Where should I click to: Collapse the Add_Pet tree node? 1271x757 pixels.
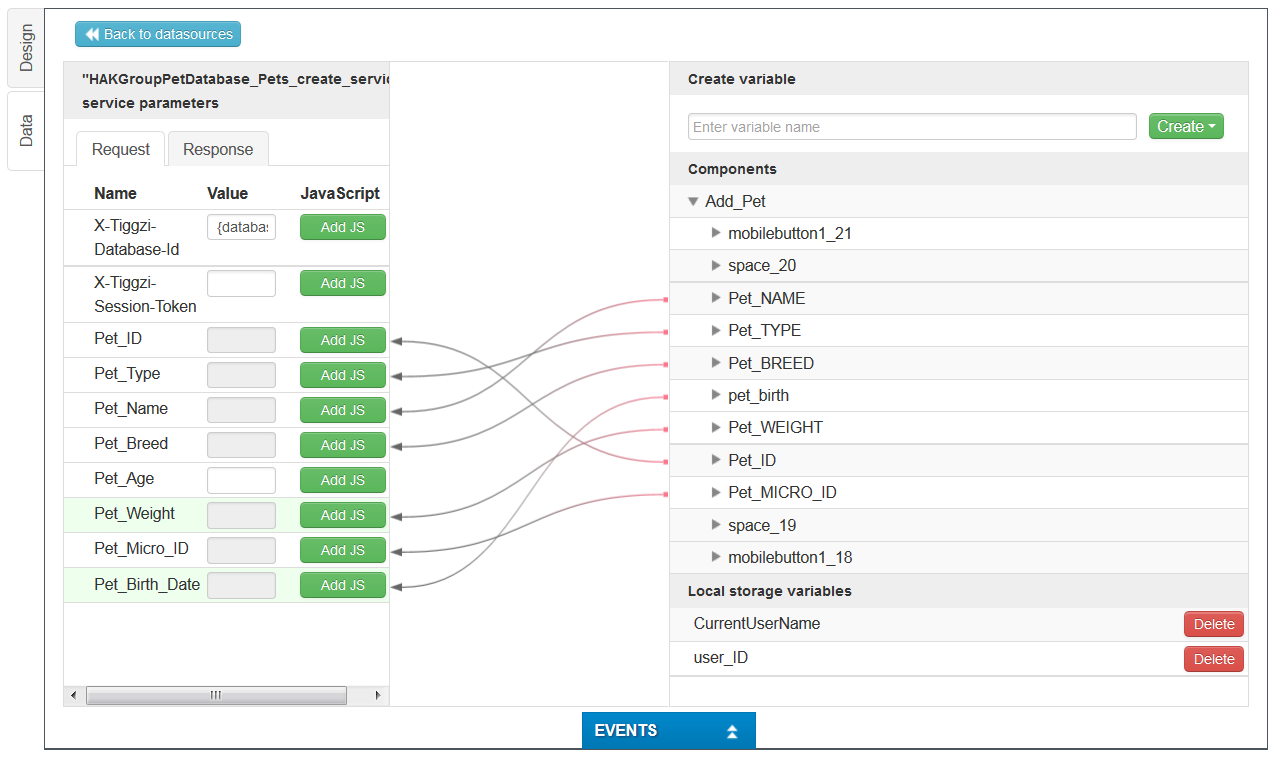click(x=693, y=201)
